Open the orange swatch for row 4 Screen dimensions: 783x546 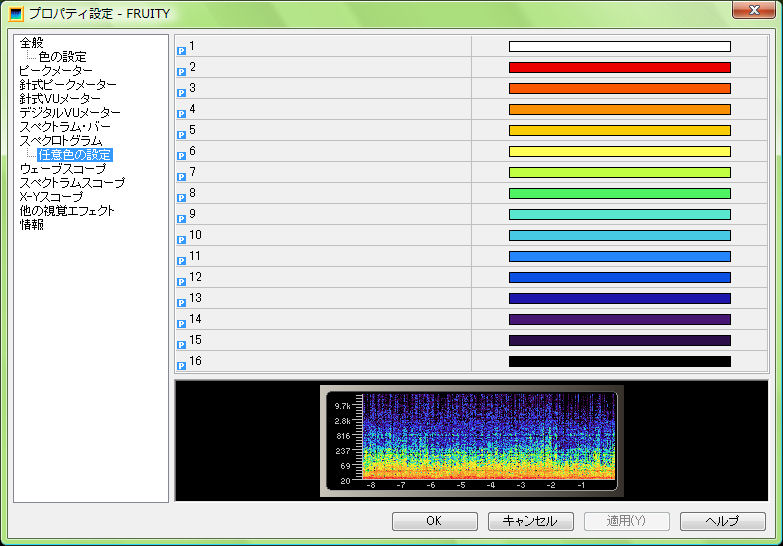pyautogui.click(x=620, y=109)
